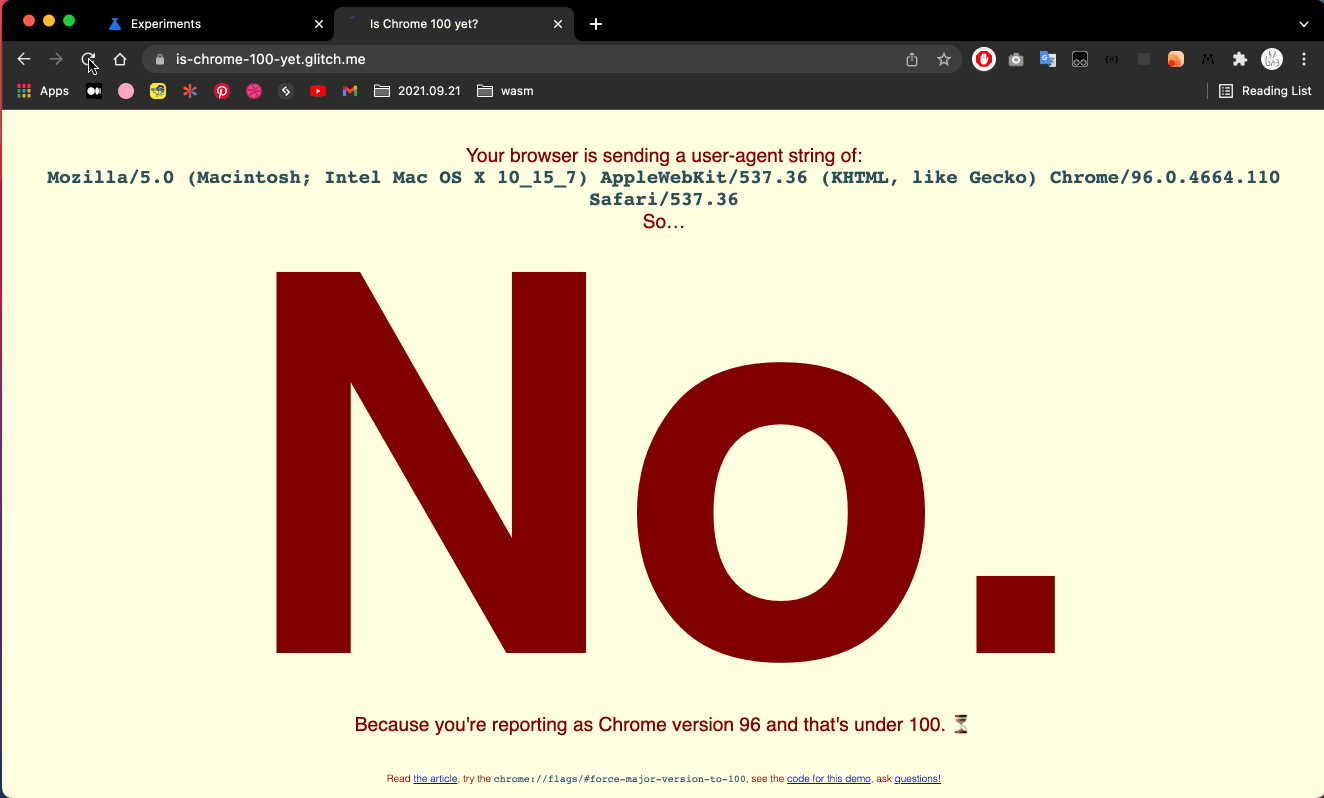Share this page from the address bar
This screenshot has height=798, width=1324.
912,59
